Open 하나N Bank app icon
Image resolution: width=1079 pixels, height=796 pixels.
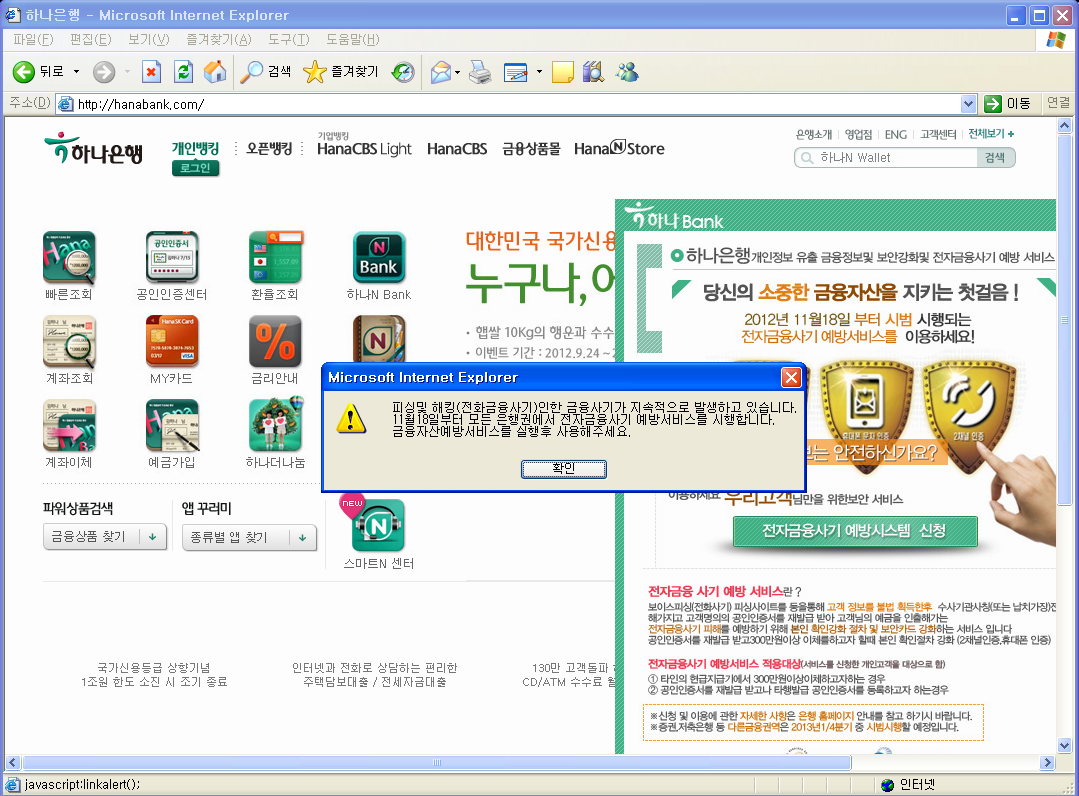click(378, 258)
